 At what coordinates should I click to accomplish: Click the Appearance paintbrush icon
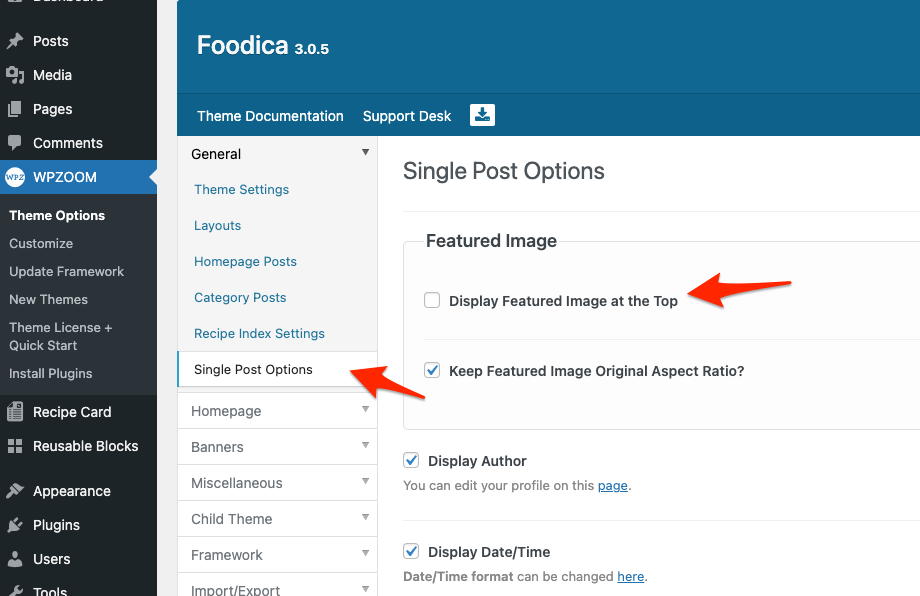(15, 491)
